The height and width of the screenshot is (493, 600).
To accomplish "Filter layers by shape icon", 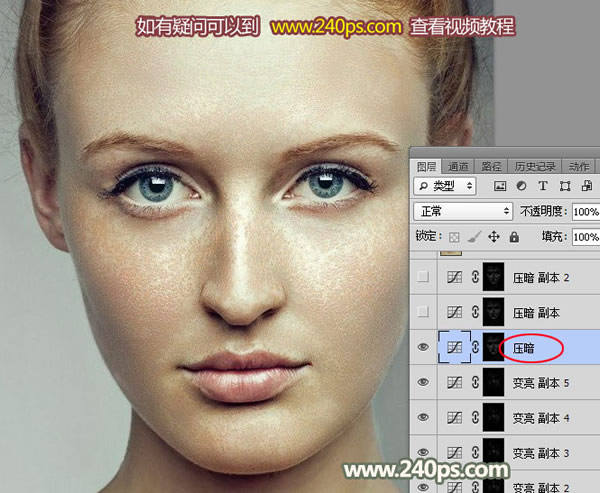I will tap(565, 186).
